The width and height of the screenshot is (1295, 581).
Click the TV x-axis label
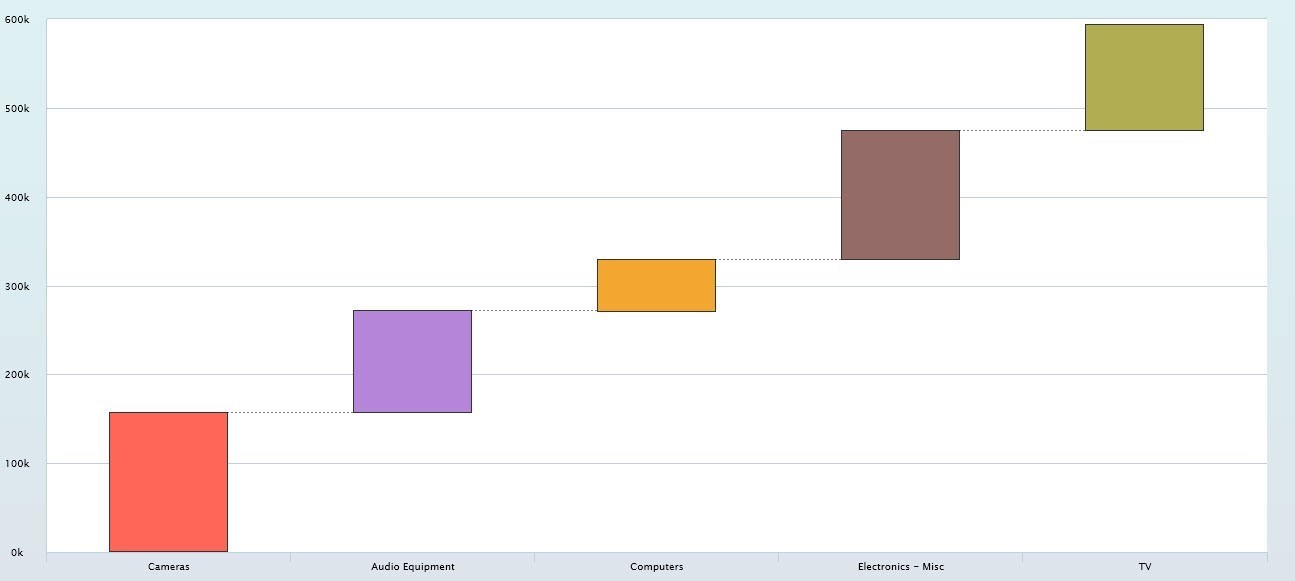tap(1144, 567)
